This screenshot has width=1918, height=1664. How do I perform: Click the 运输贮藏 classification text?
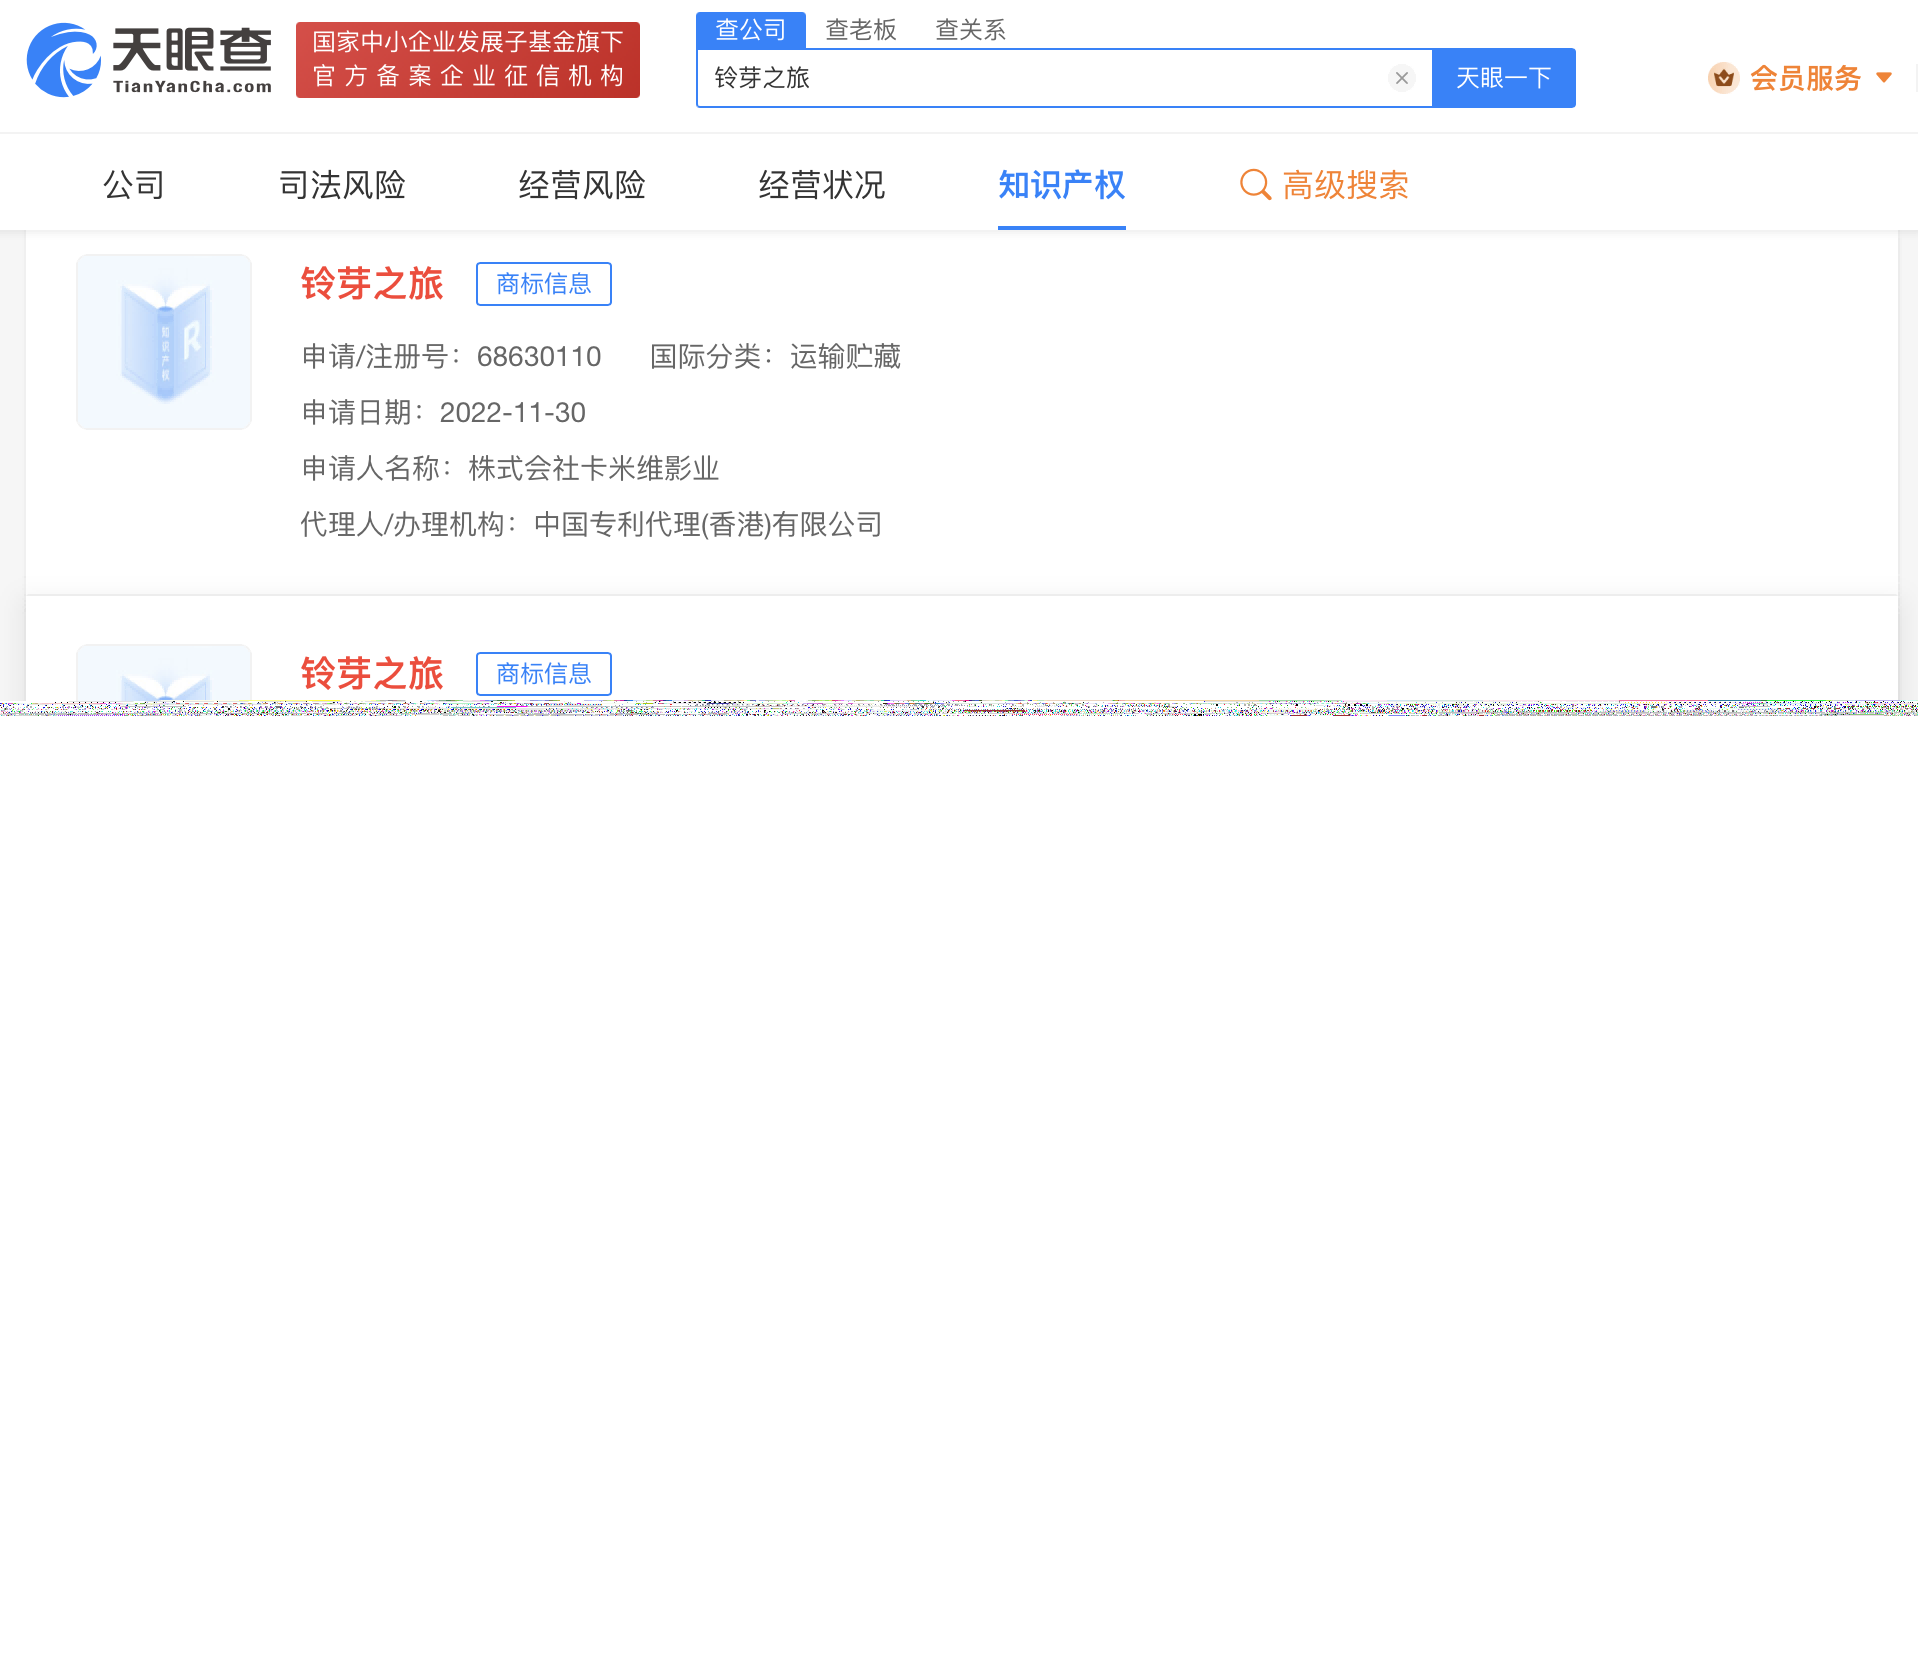(x=846, y=357)
